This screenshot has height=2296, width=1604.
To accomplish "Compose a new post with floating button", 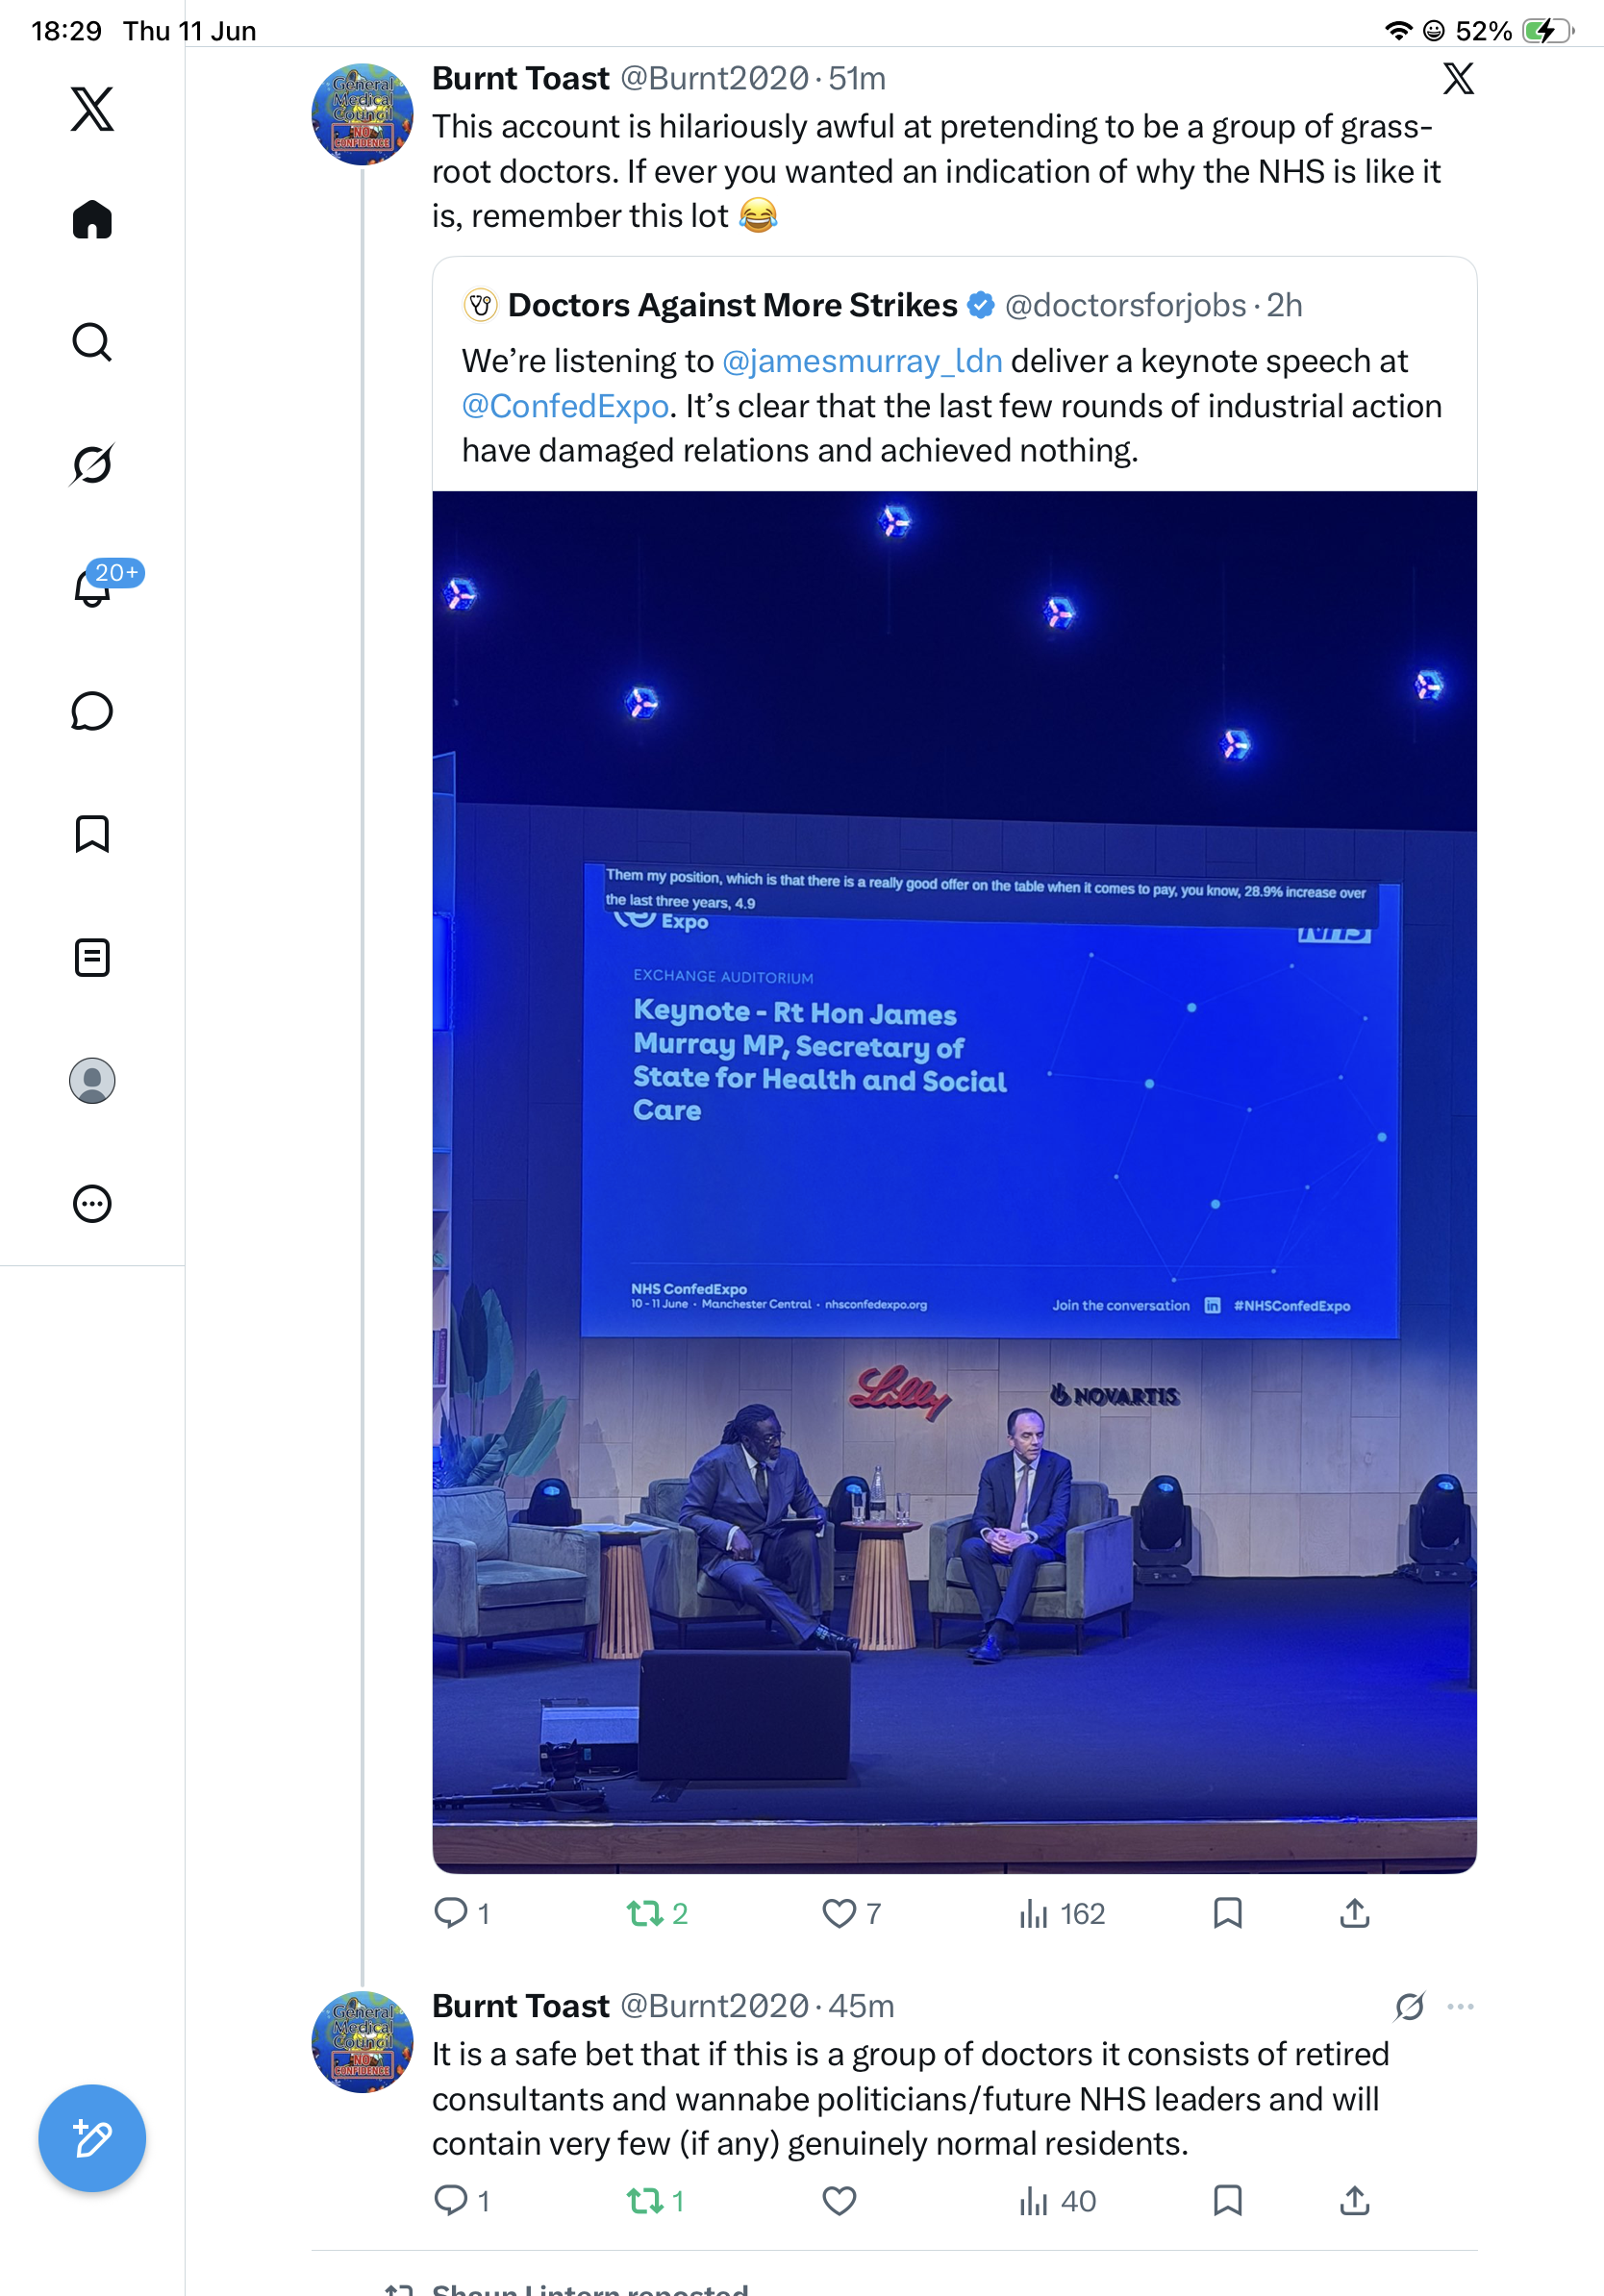I will (x=92, y=2138).
